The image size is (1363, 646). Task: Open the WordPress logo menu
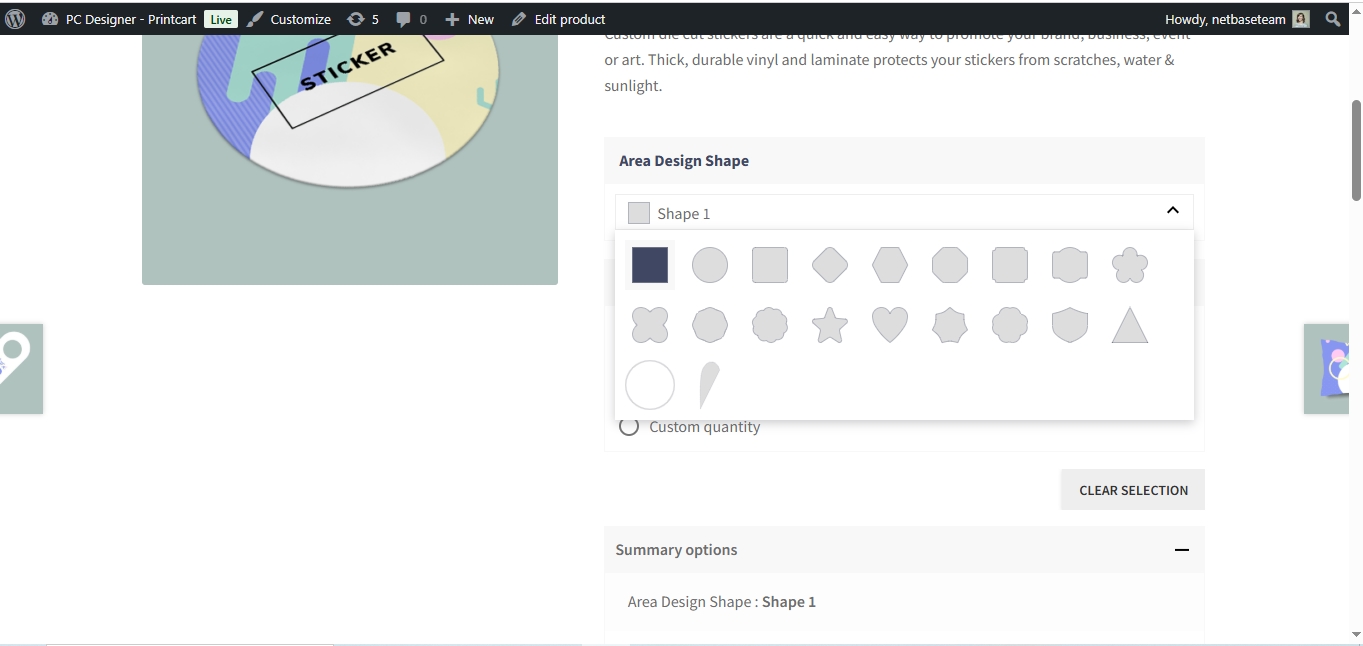point(15,19)
